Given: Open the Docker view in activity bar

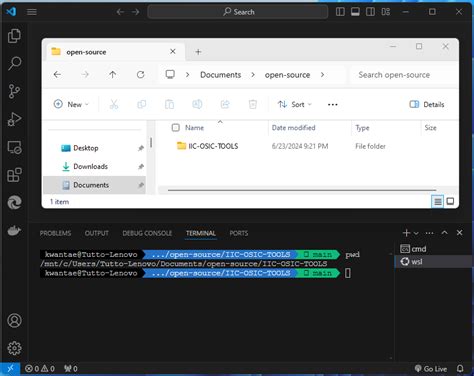Looking at the screenshot, I should pos(14,230).
